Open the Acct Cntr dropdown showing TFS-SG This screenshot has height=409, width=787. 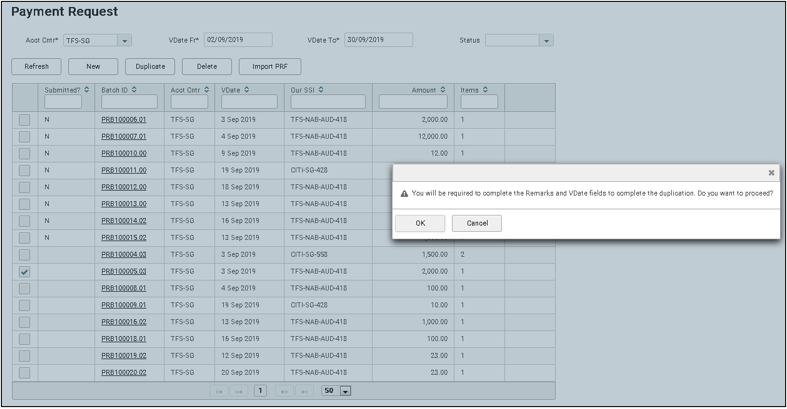point(125,41)
